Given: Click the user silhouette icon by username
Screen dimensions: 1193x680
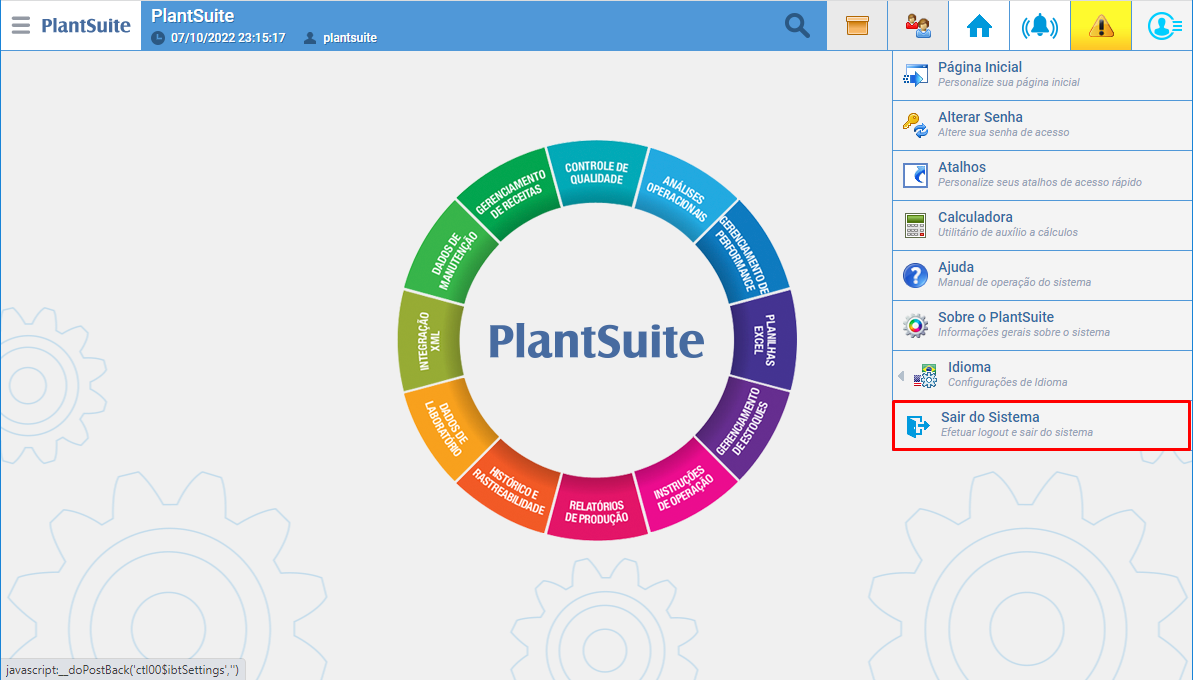Looking at the screenshot, I should pyautogui.click(x=310, y=37).
